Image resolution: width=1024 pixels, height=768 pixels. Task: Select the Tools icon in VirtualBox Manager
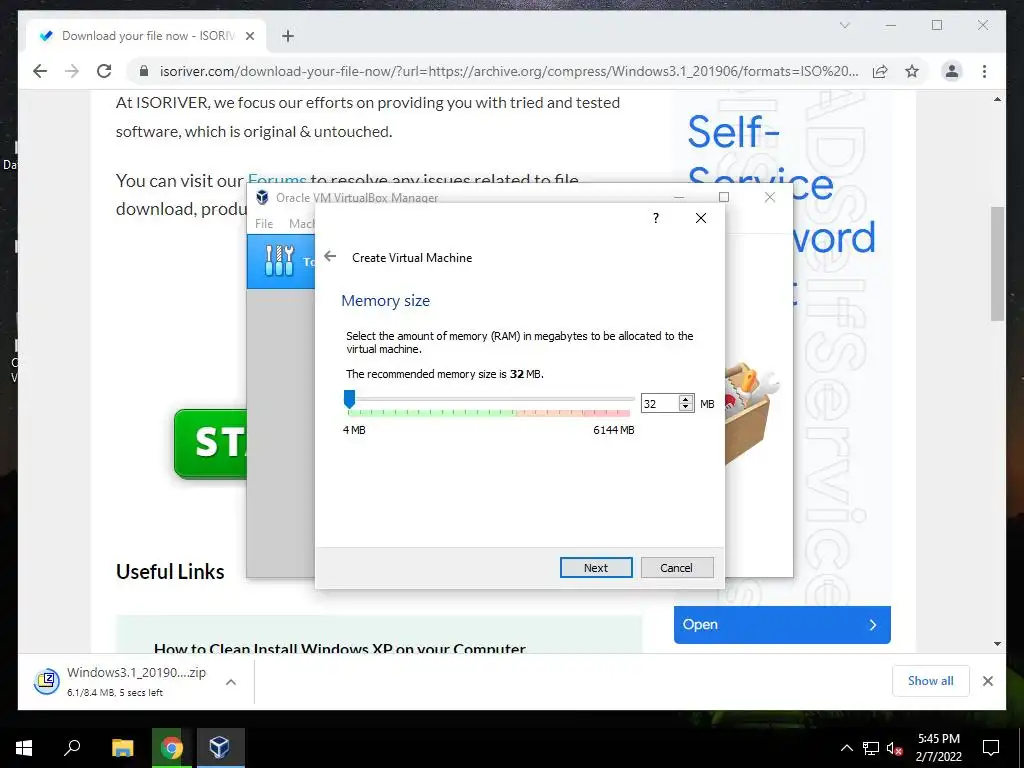click(280, 261)
